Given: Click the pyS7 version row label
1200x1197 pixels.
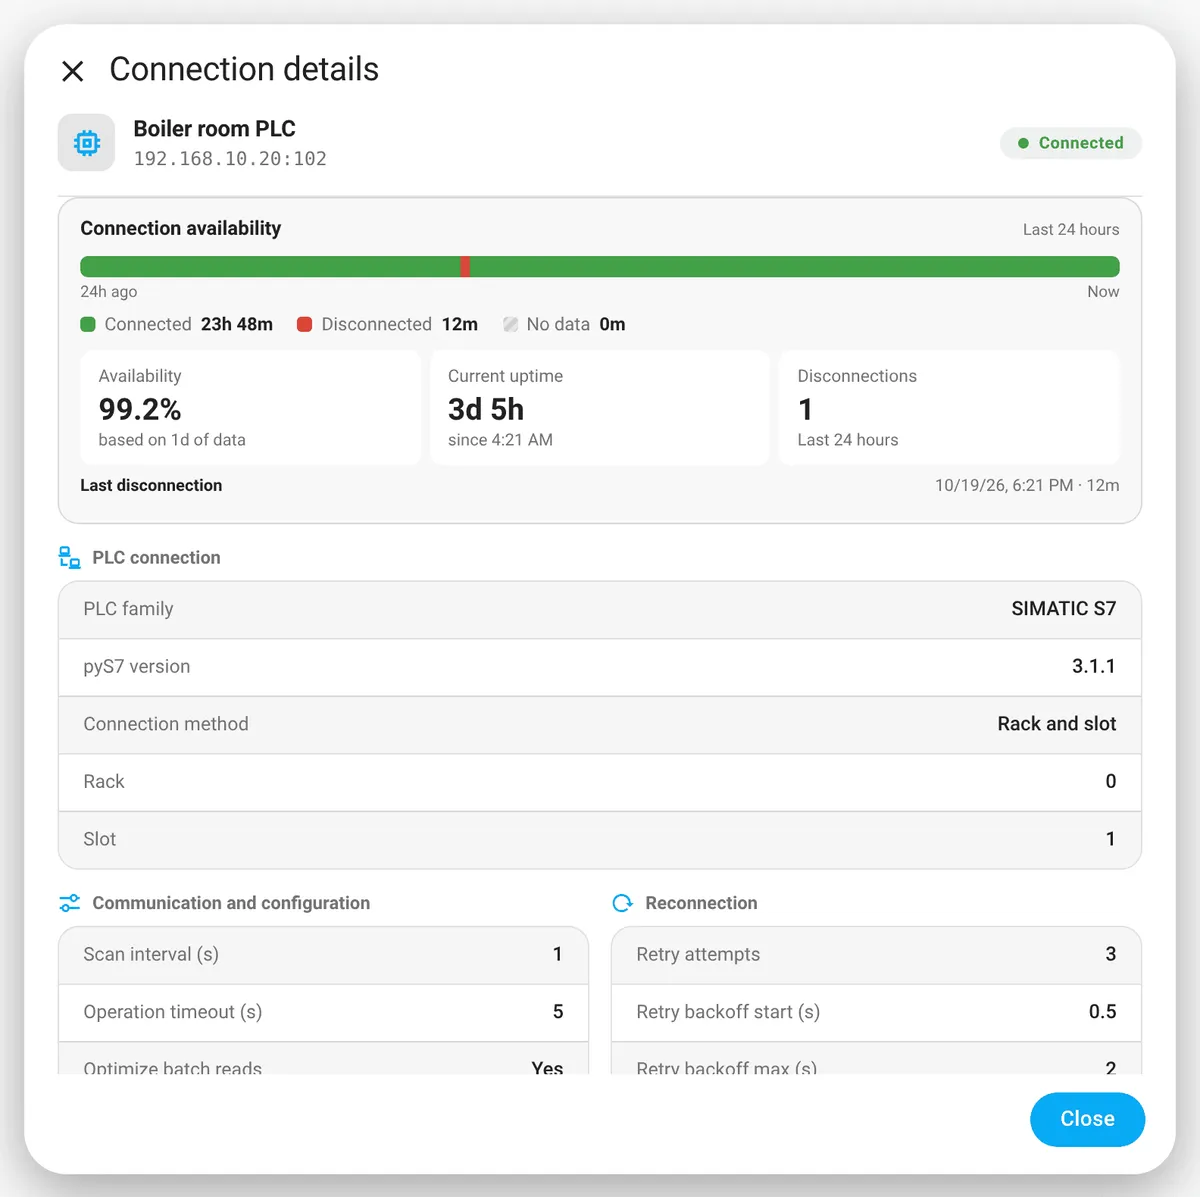Looking at the screenshot, I should (137, 667).
